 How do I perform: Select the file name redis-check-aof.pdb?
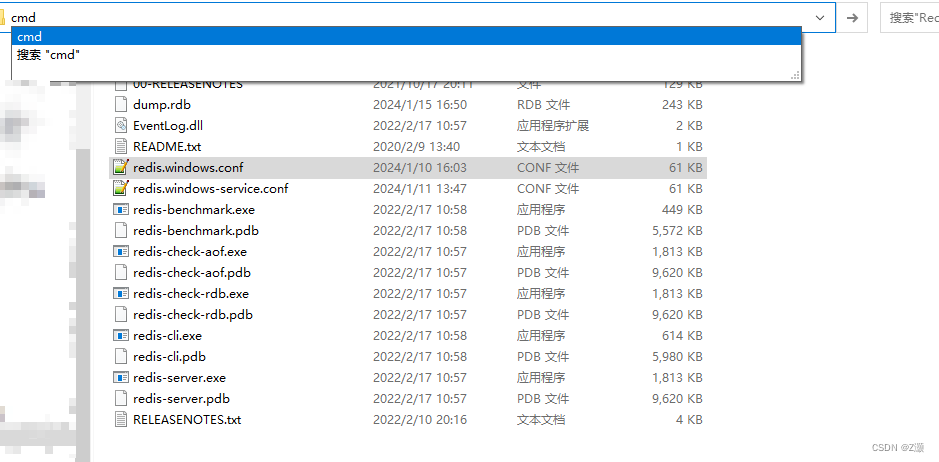(x=192, y=273)
